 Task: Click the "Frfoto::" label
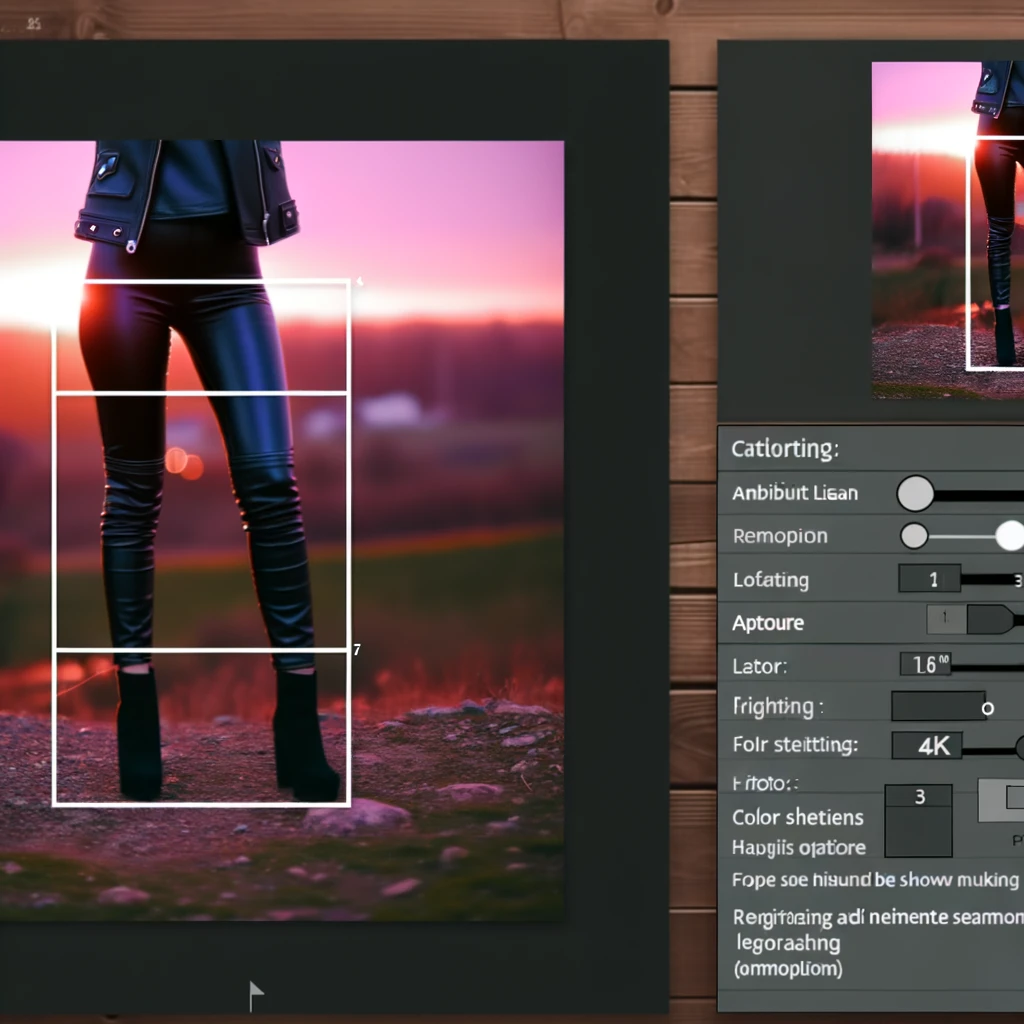(765, 783)
